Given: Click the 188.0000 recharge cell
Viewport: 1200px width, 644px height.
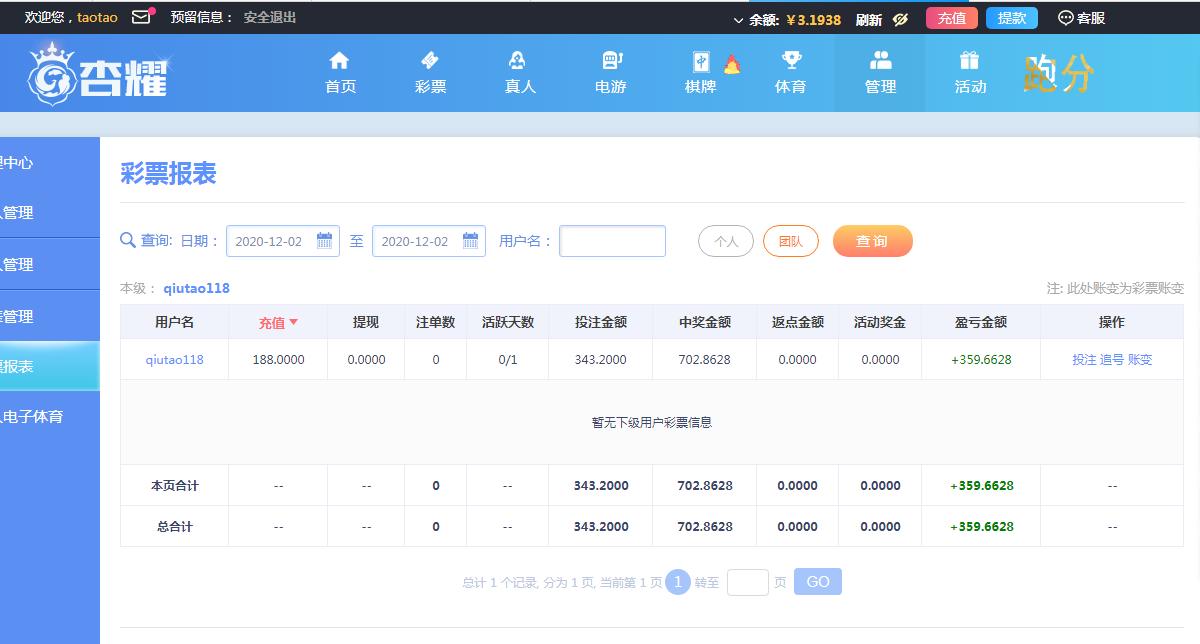Looking at the screenshot, I should (278, 359).
